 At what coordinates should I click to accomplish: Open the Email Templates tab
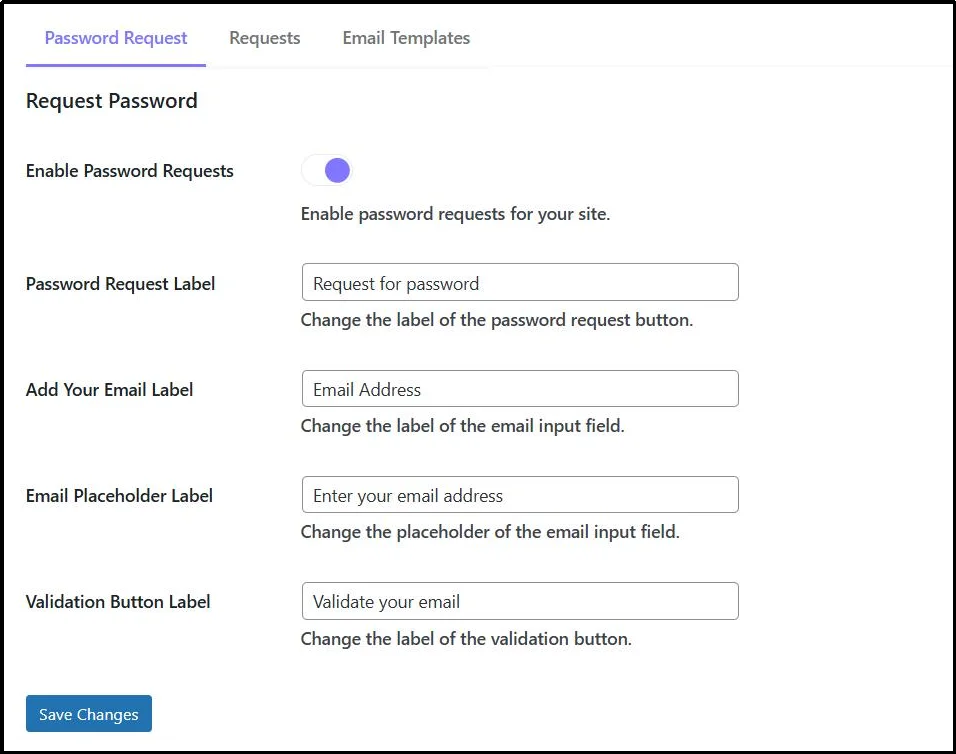pyautogui.click(x=405, y=37)
